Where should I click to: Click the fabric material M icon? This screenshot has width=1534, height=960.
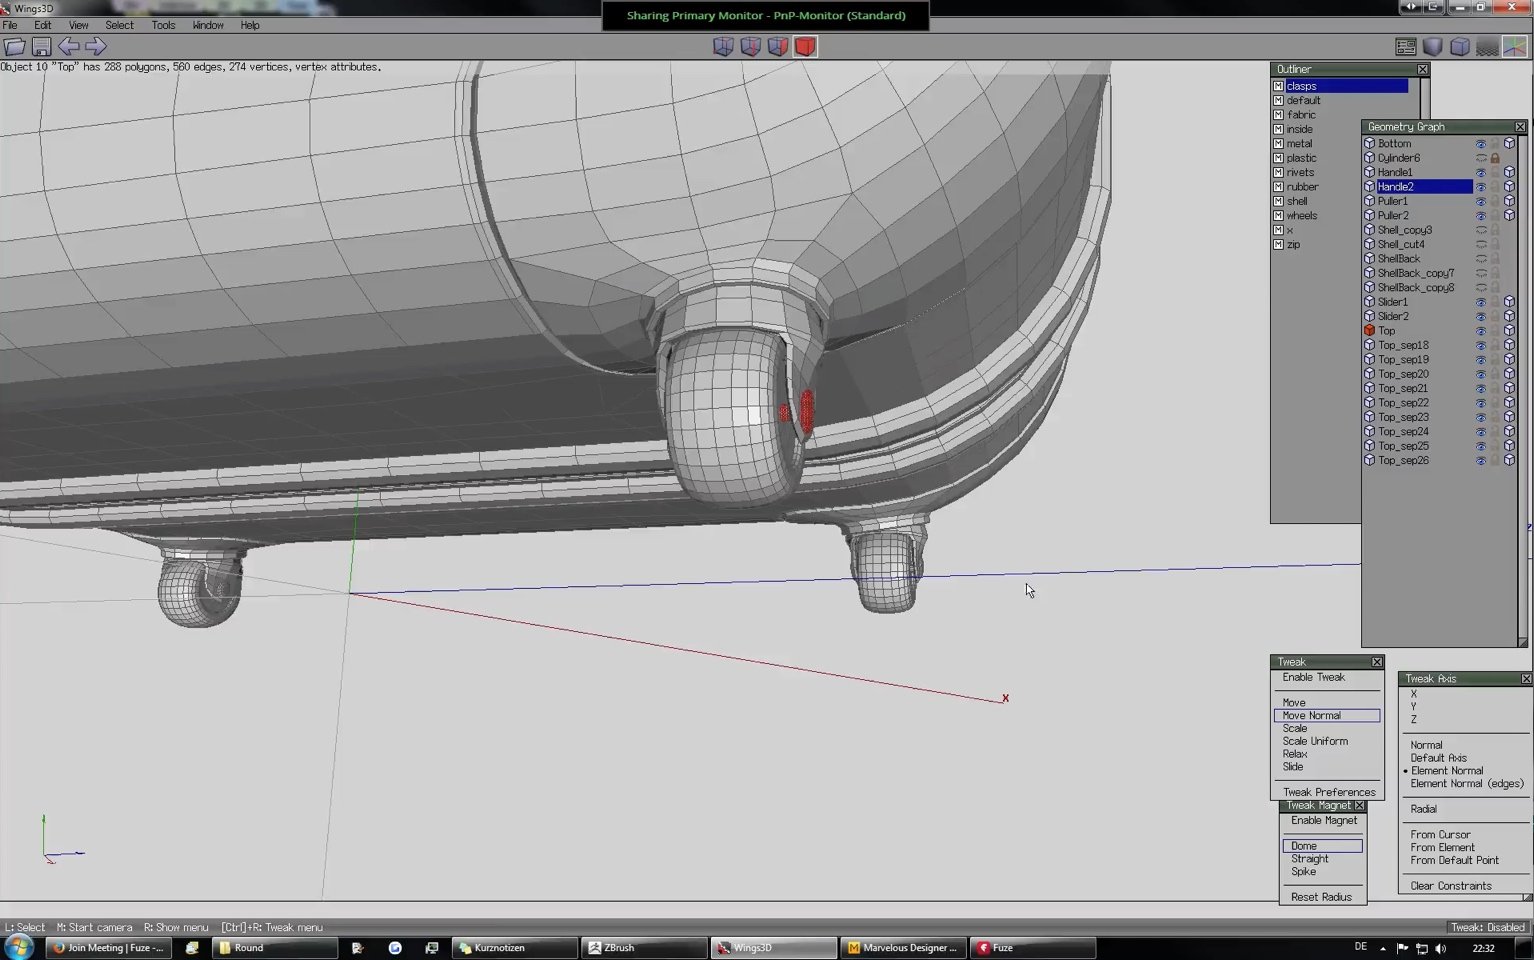click(x=1278, y=115)
